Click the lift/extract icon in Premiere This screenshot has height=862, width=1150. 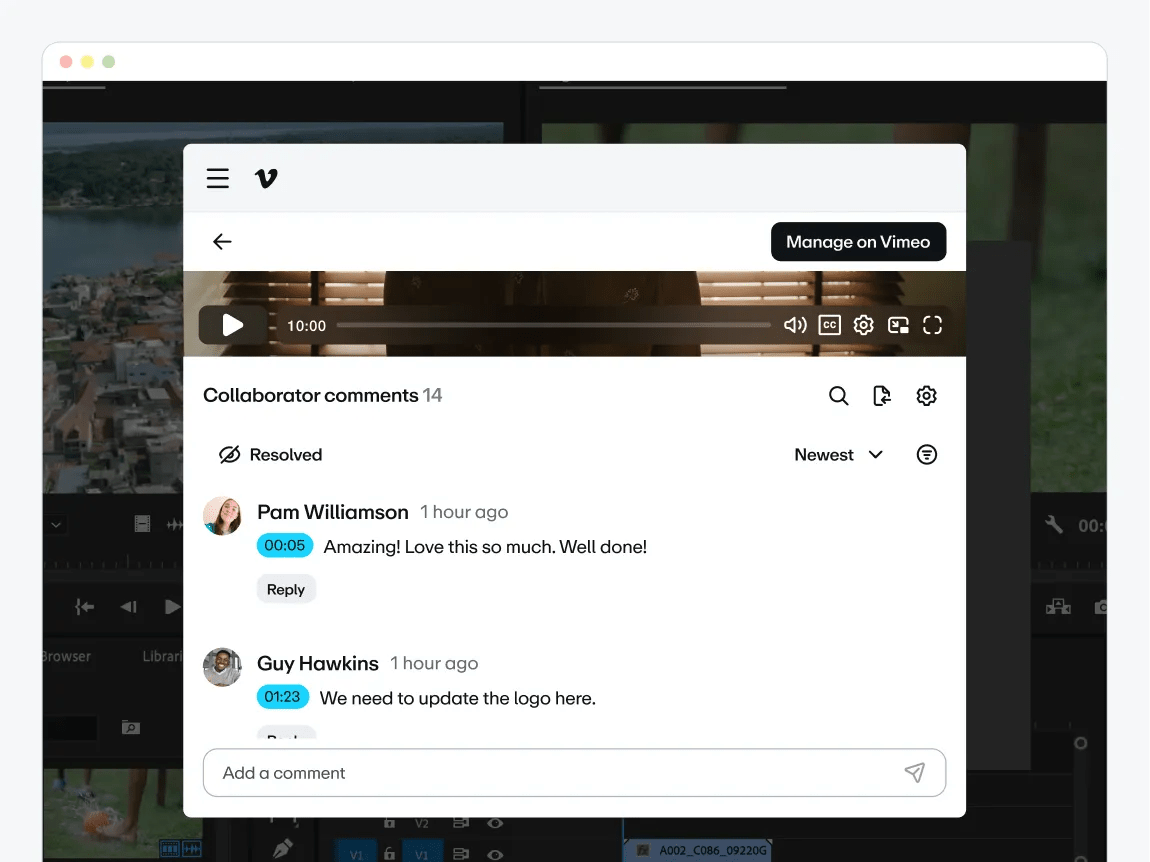1058,607
